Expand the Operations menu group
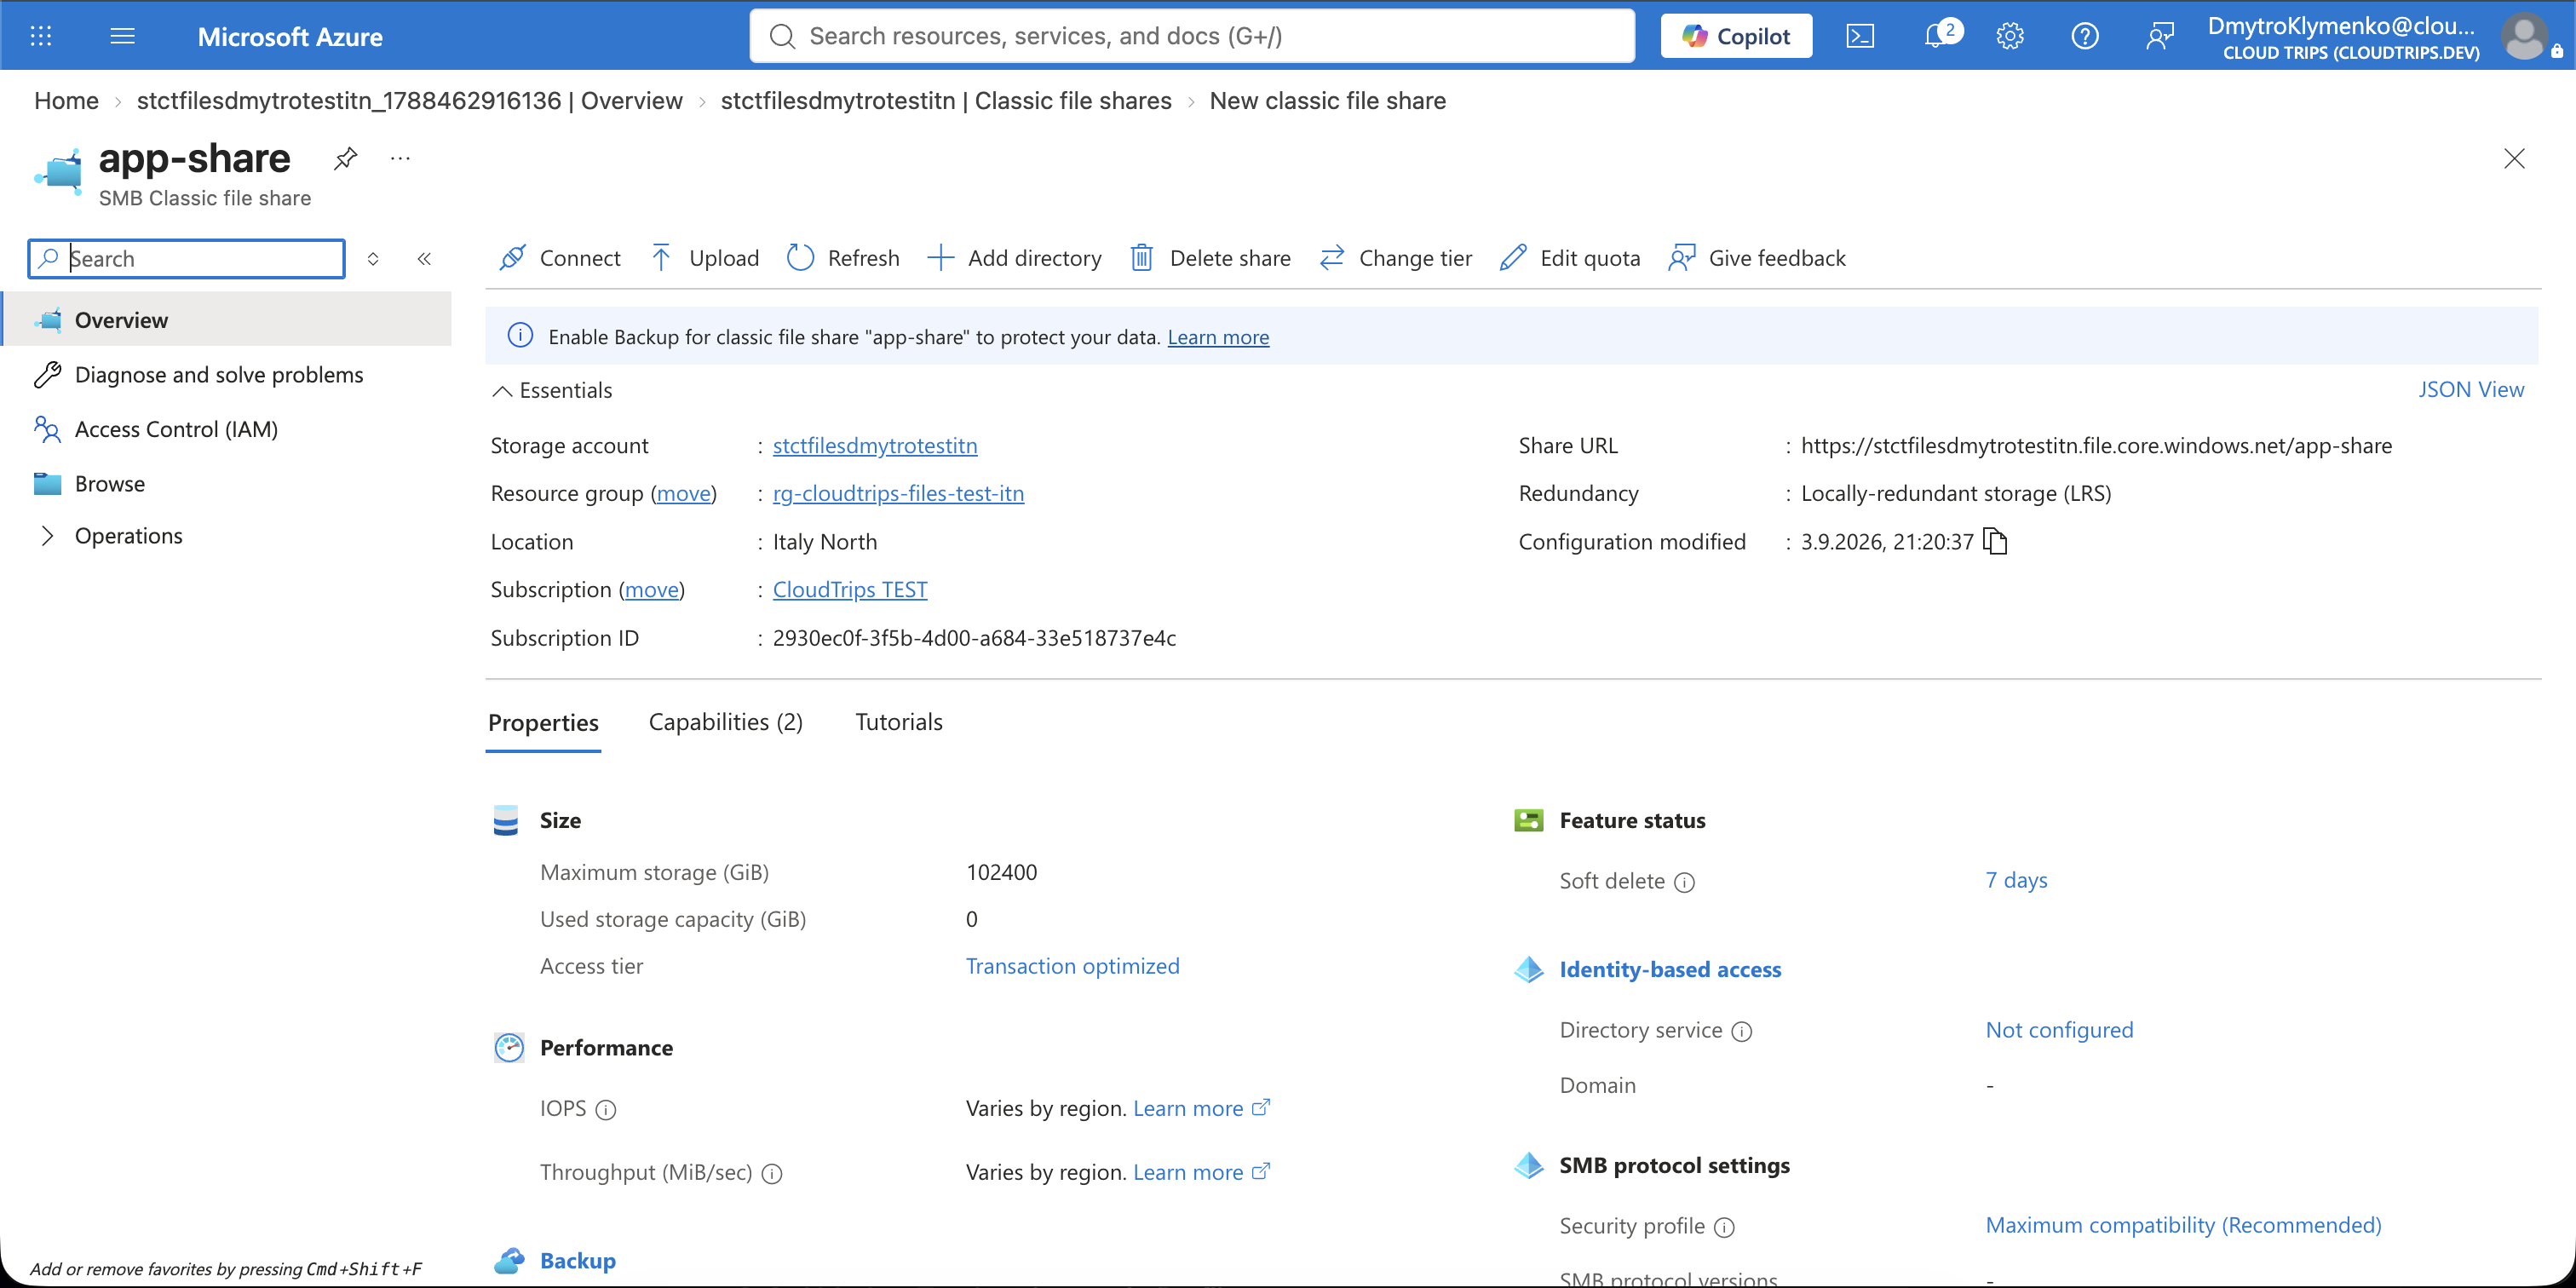This screenshot has width=2576, height=1288. tap(47, 536)
